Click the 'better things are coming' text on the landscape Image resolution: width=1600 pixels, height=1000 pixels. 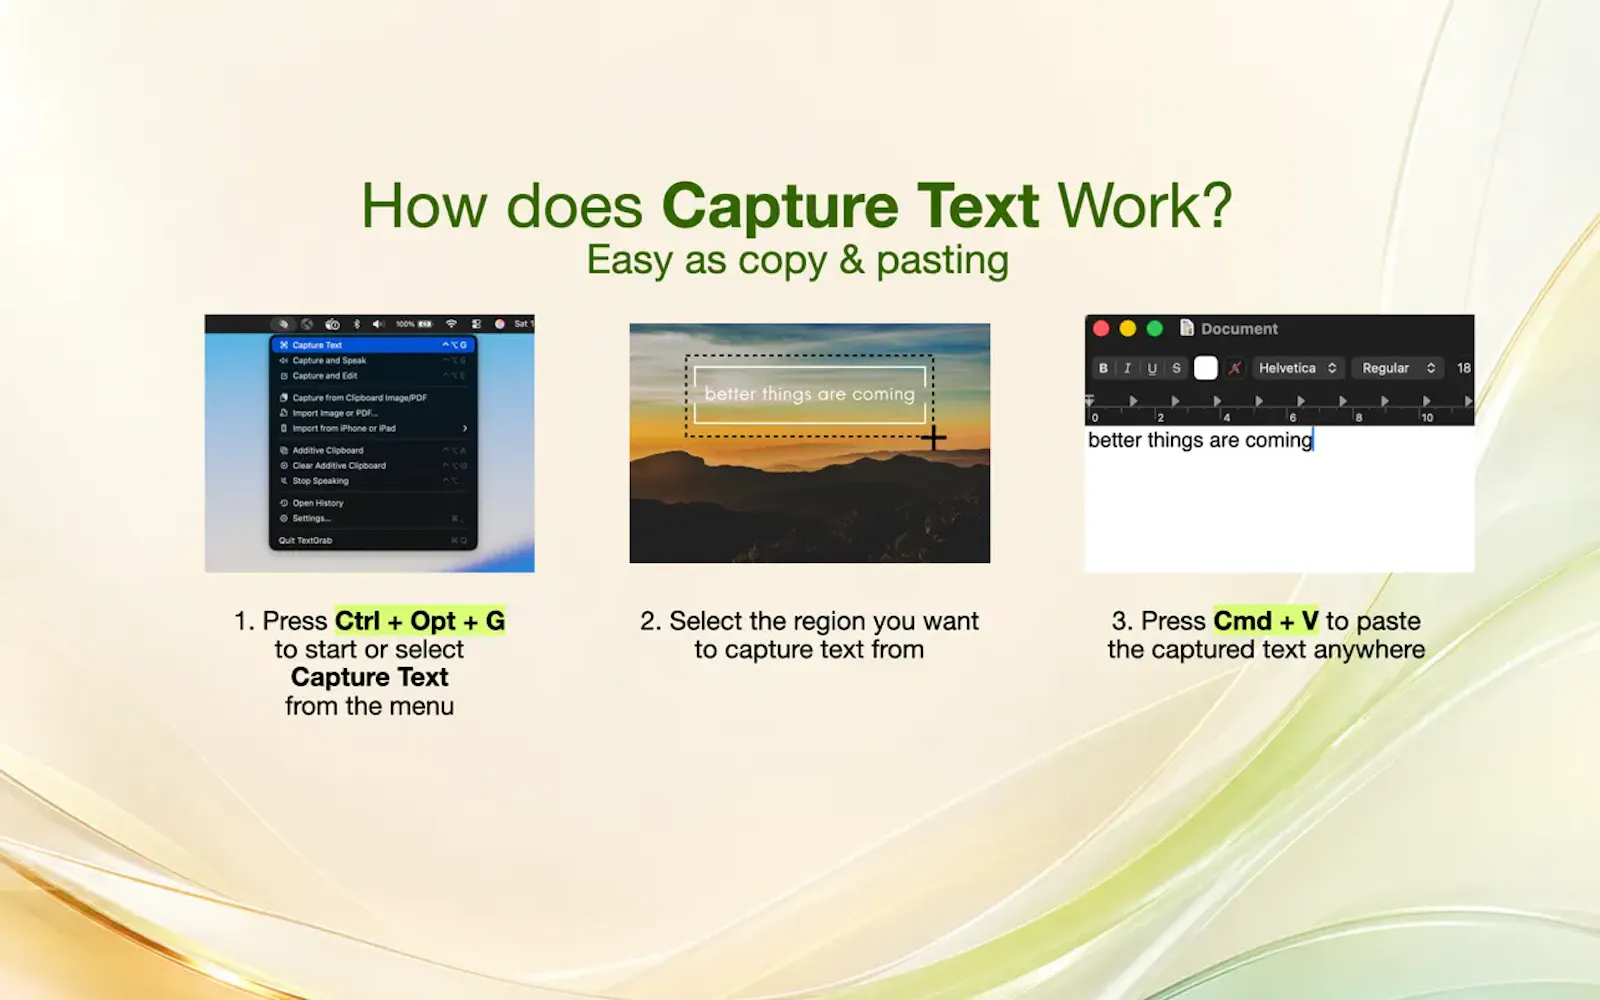coord(810,394)
